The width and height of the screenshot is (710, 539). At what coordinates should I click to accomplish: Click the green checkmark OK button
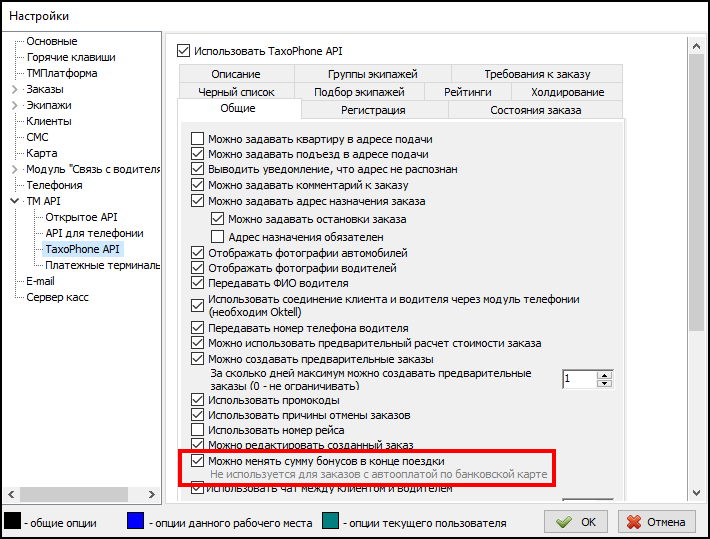point(577,522)
